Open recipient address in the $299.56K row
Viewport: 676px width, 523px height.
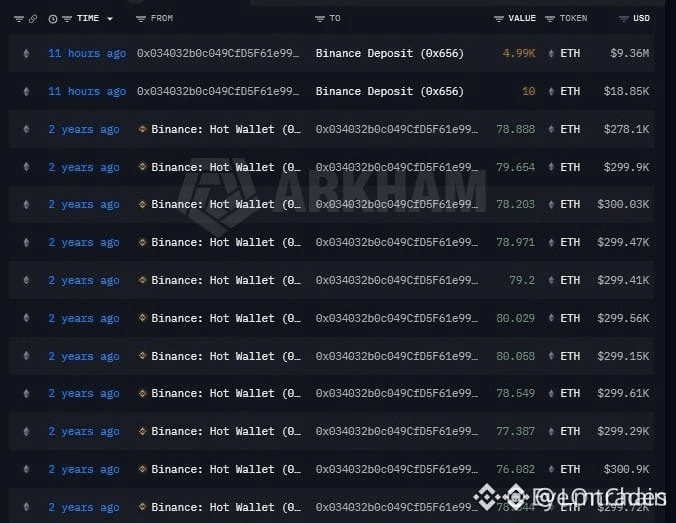tap(397, 318)
